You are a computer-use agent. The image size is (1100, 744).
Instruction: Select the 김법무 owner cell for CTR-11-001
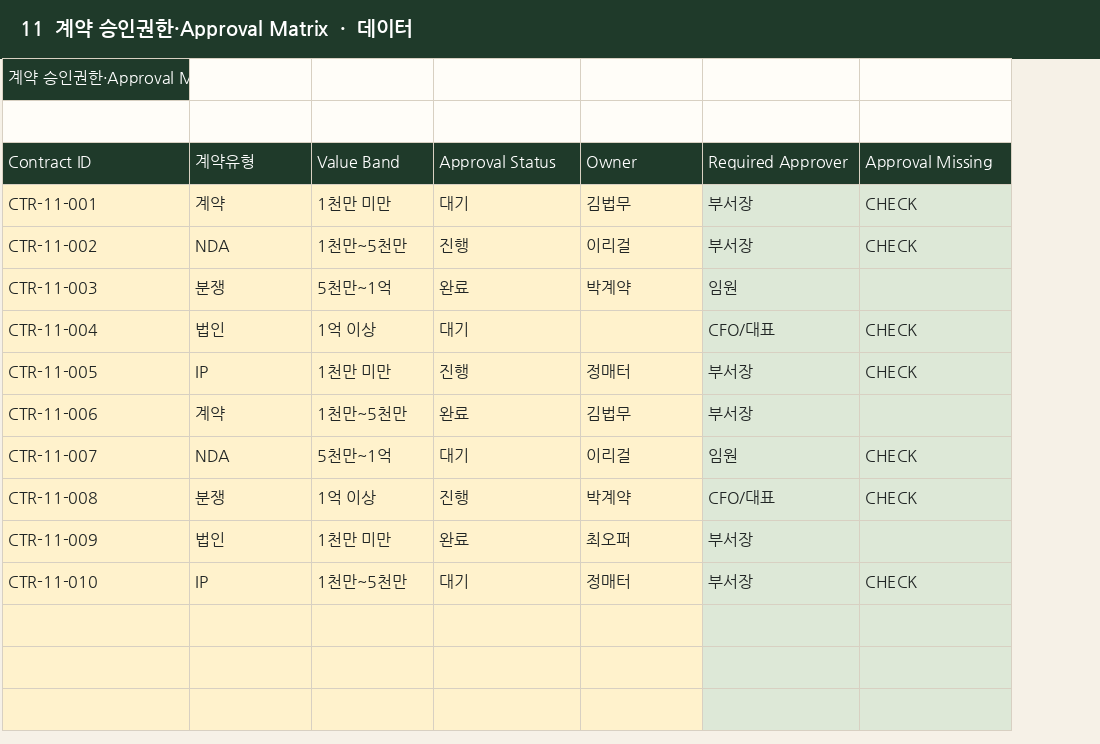(x=641, y=205)
